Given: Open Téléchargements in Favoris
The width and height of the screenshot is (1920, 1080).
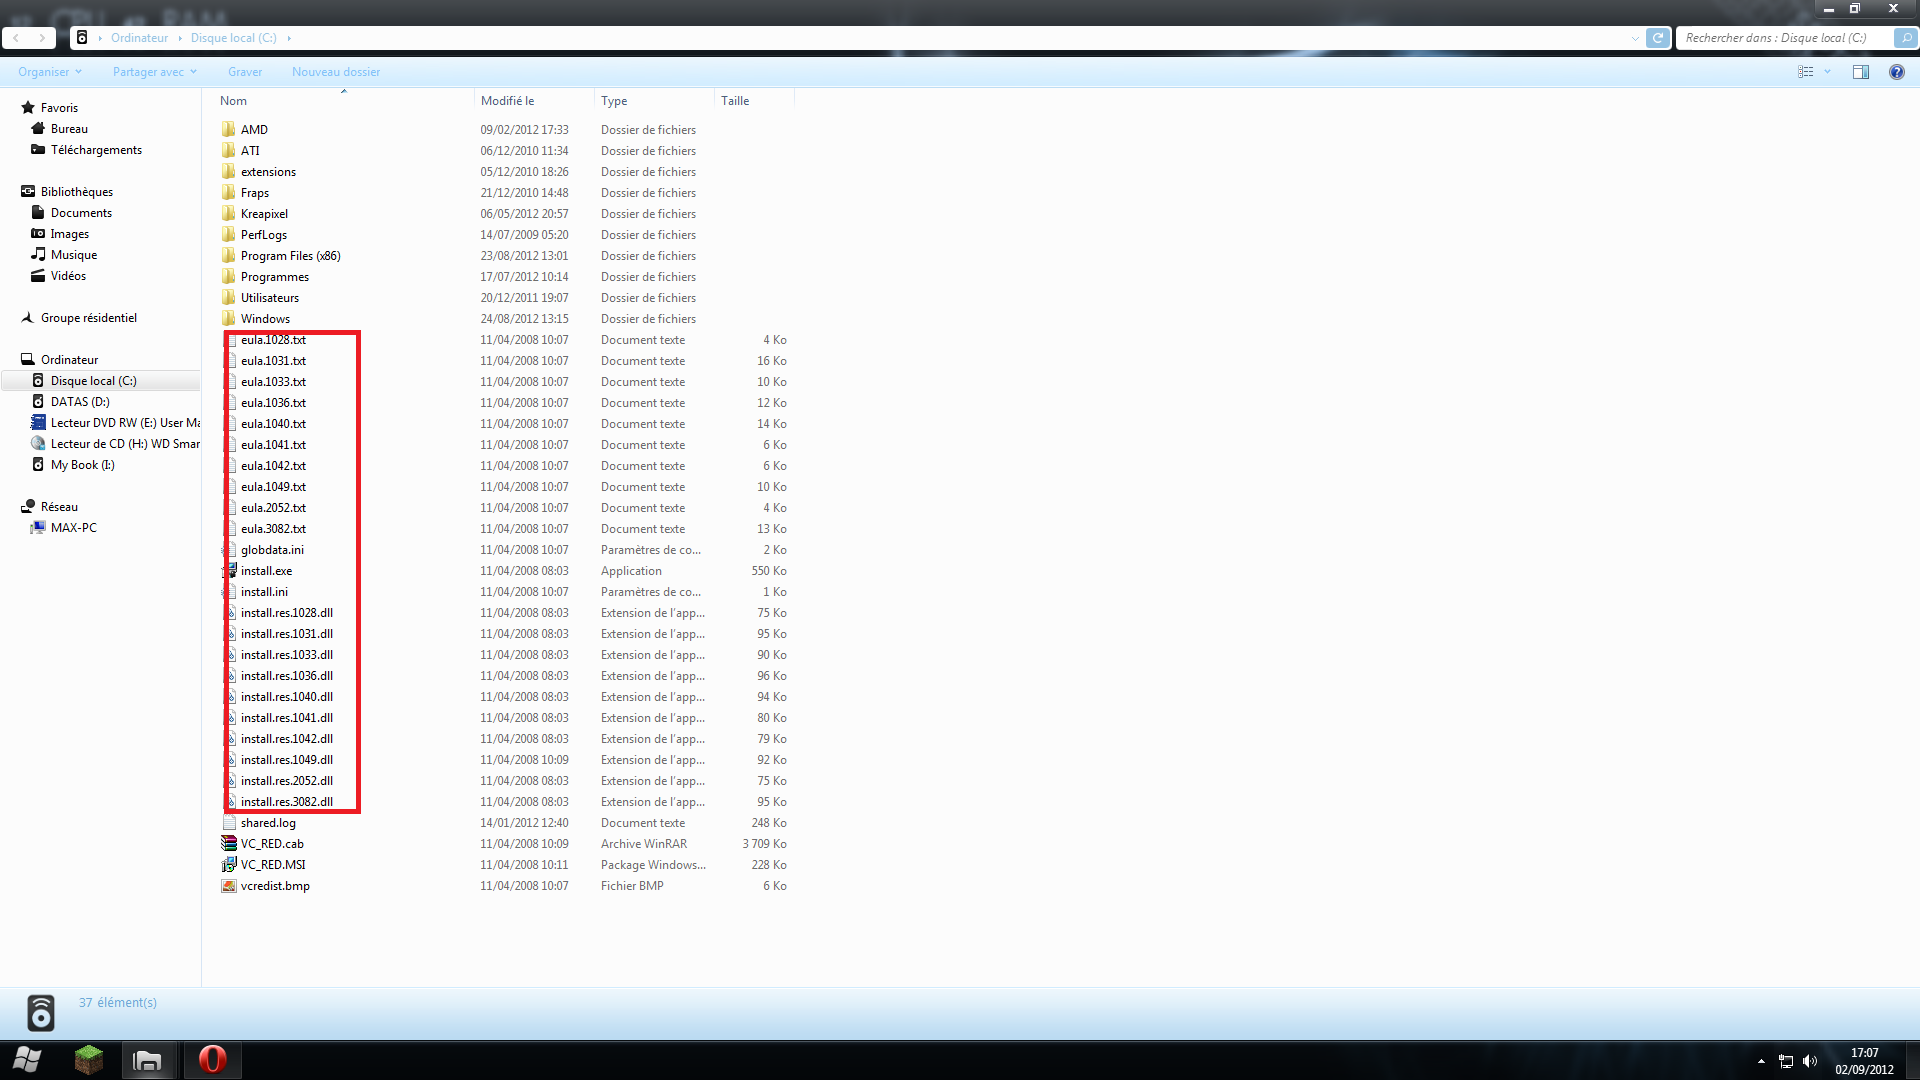Looking at the screenshot, I should [96, 150].
